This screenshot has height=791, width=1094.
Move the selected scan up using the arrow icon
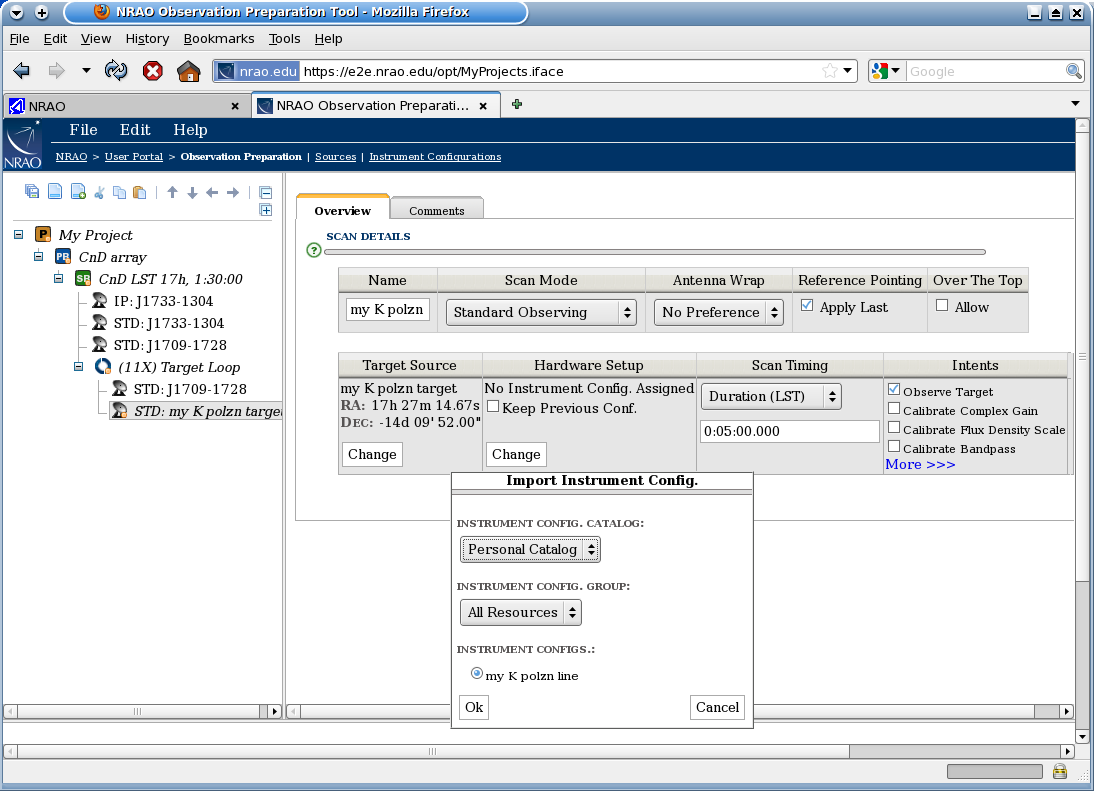[173, 191]
